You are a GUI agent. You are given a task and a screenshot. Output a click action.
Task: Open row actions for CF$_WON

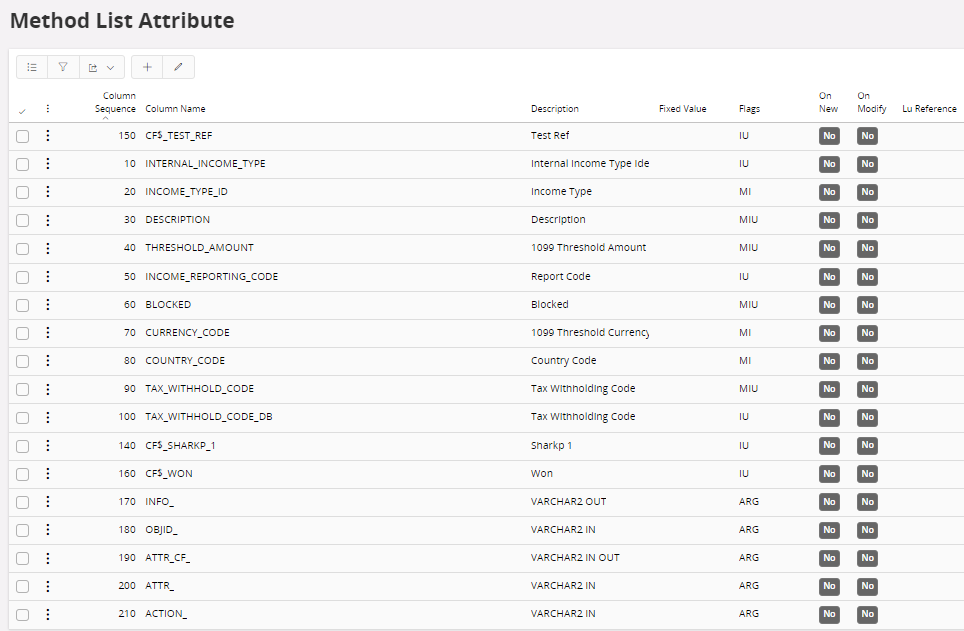click(x=48, y=473)
